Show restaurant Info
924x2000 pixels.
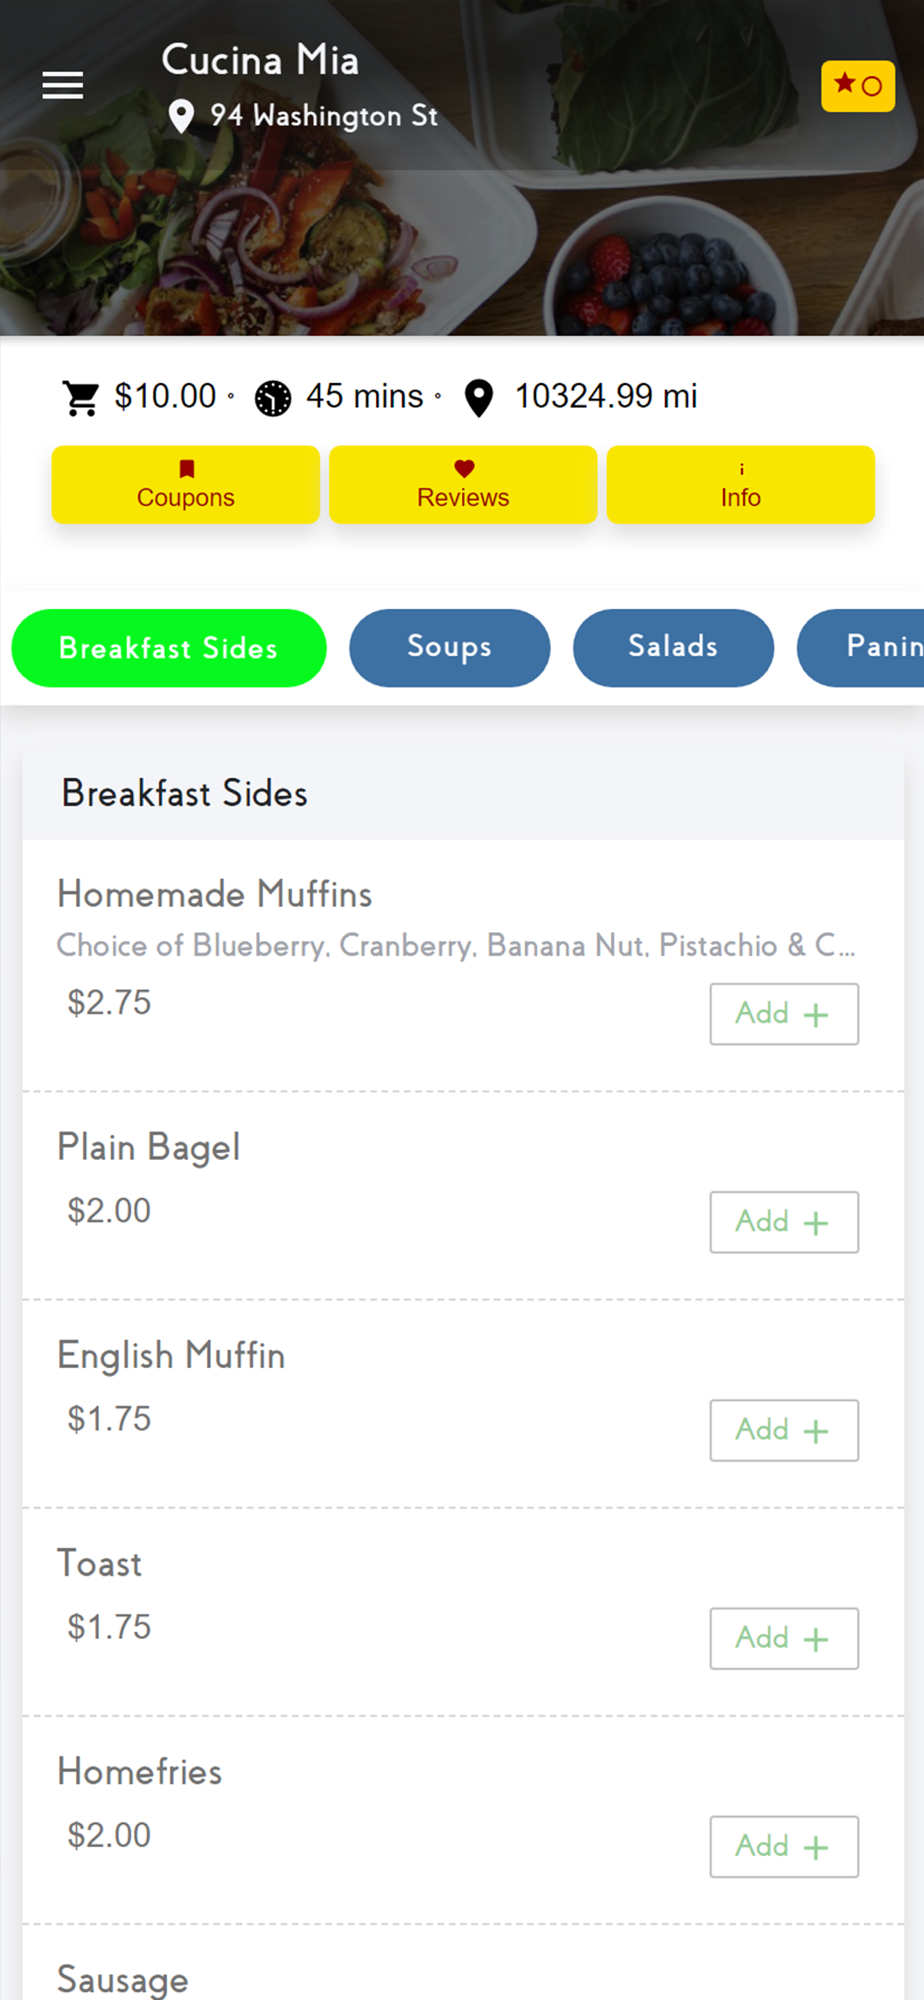pos(740,485)
